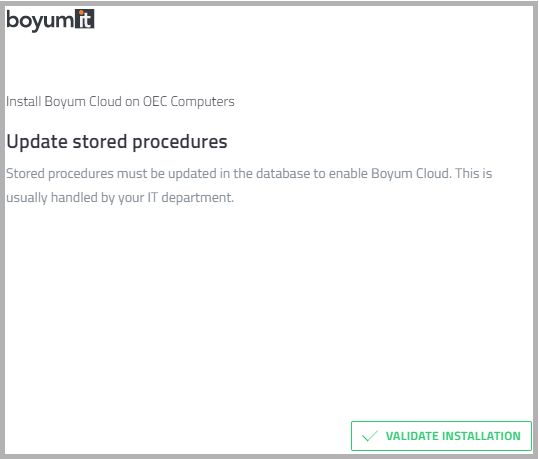Click the dark 'it' square in logo
Viewport: 539px width, 459px height.
click(85, 19)
